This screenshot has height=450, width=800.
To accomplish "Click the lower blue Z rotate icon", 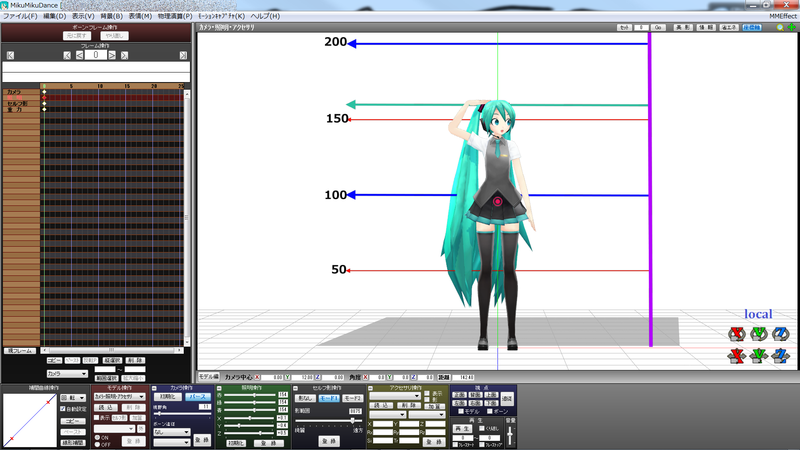I will [x=781, y=356].
